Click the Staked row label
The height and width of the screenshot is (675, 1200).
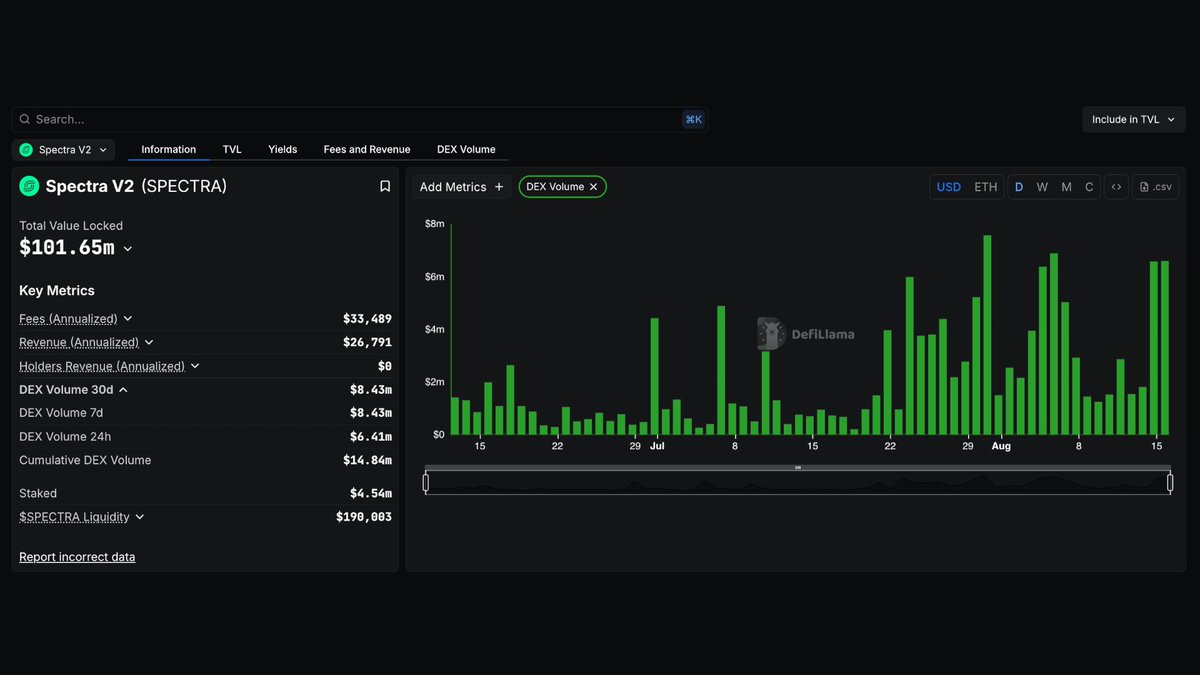(38, 493)
